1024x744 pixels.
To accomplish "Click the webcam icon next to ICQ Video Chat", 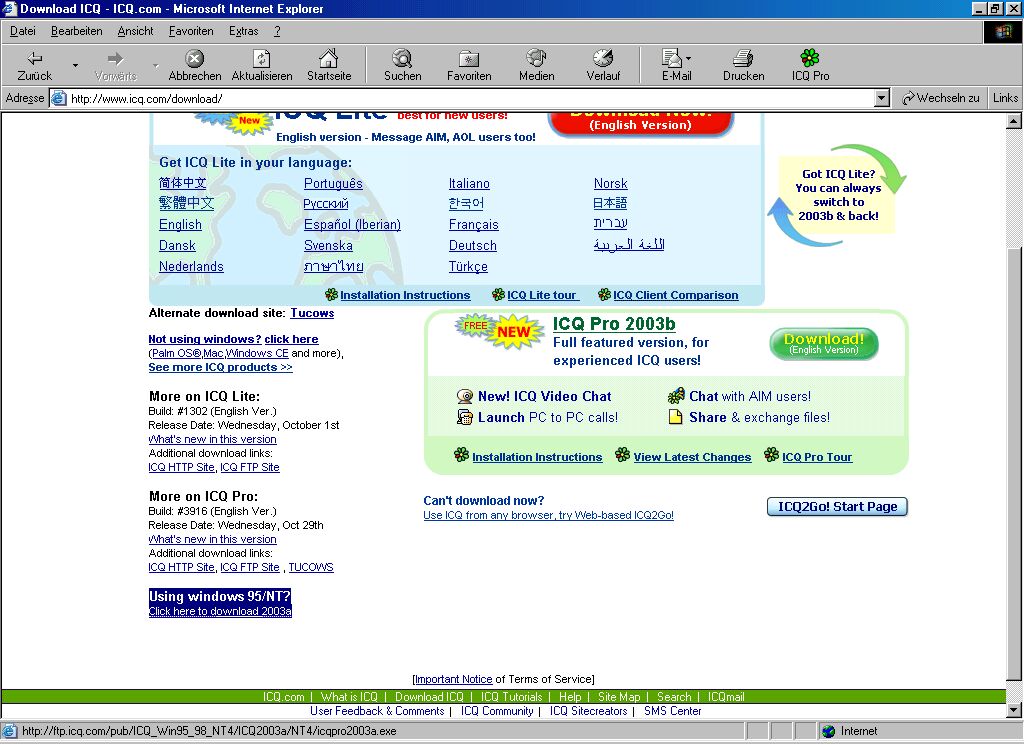I will [x=464, y=396].
